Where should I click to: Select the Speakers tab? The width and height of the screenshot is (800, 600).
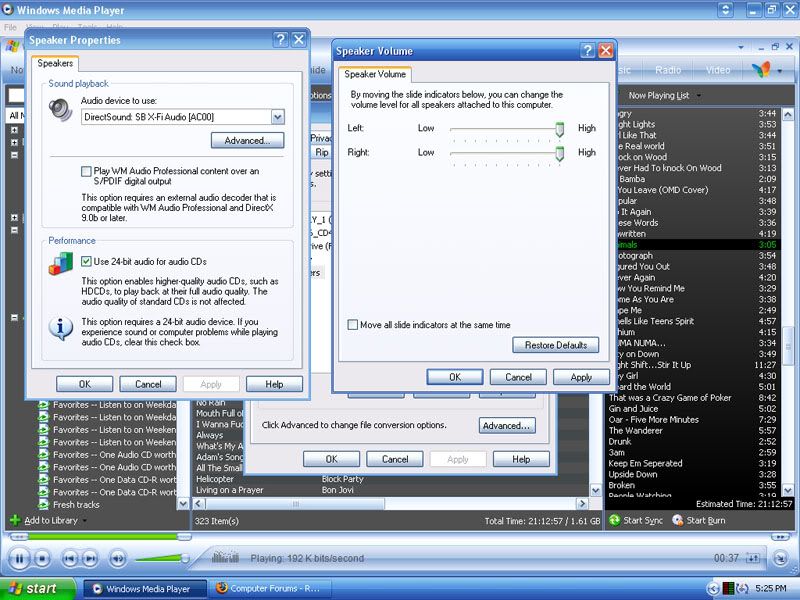55,63
